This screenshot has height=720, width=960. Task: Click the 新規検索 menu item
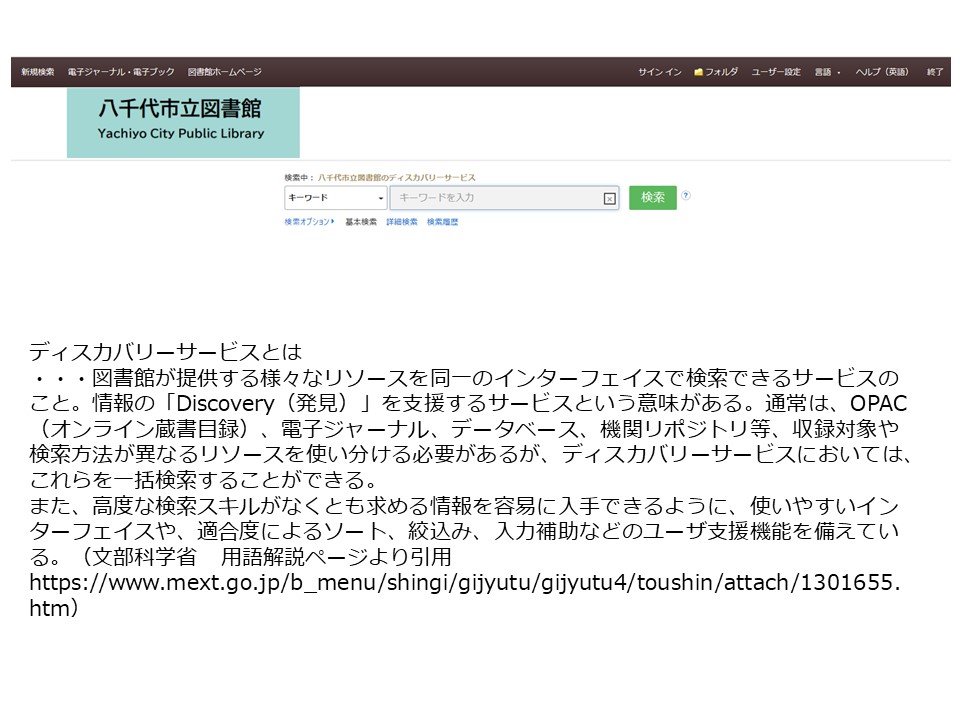coord(38,72)
